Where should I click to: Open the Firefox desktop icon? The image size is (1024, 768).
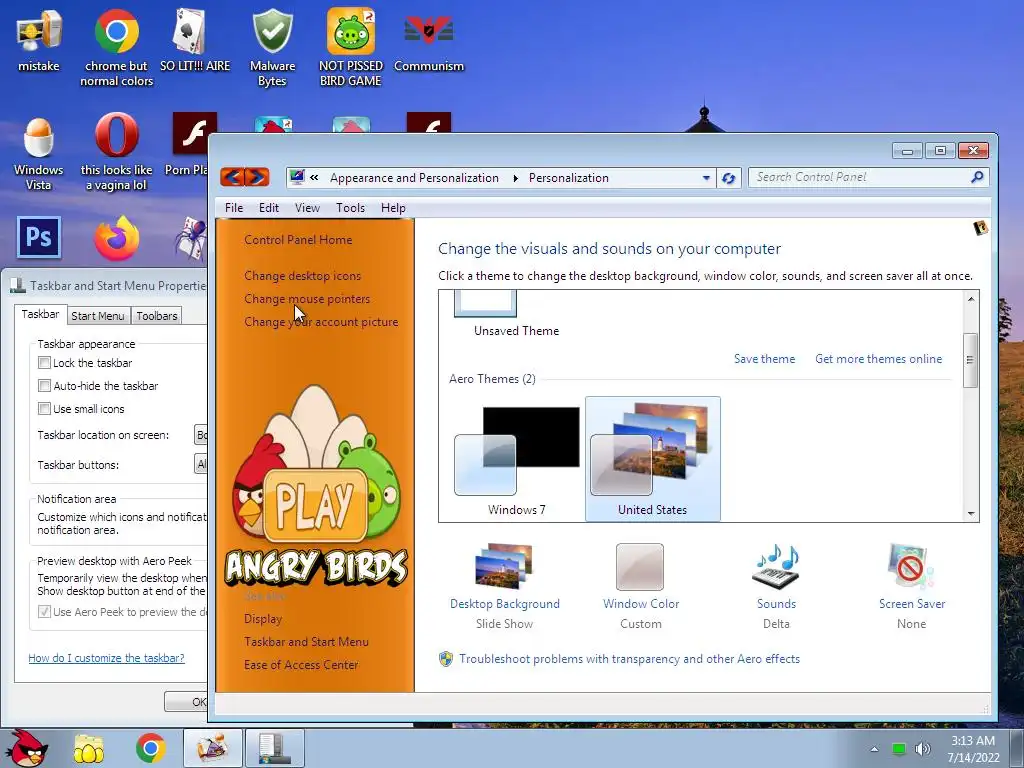116,238
